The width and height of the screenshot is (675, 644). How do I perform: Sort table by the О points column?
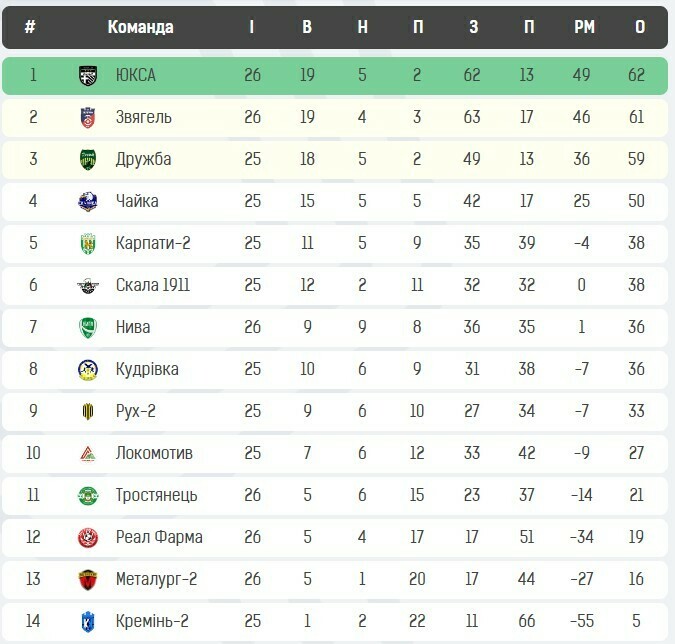pyautogui.click(x=639, y=27)
